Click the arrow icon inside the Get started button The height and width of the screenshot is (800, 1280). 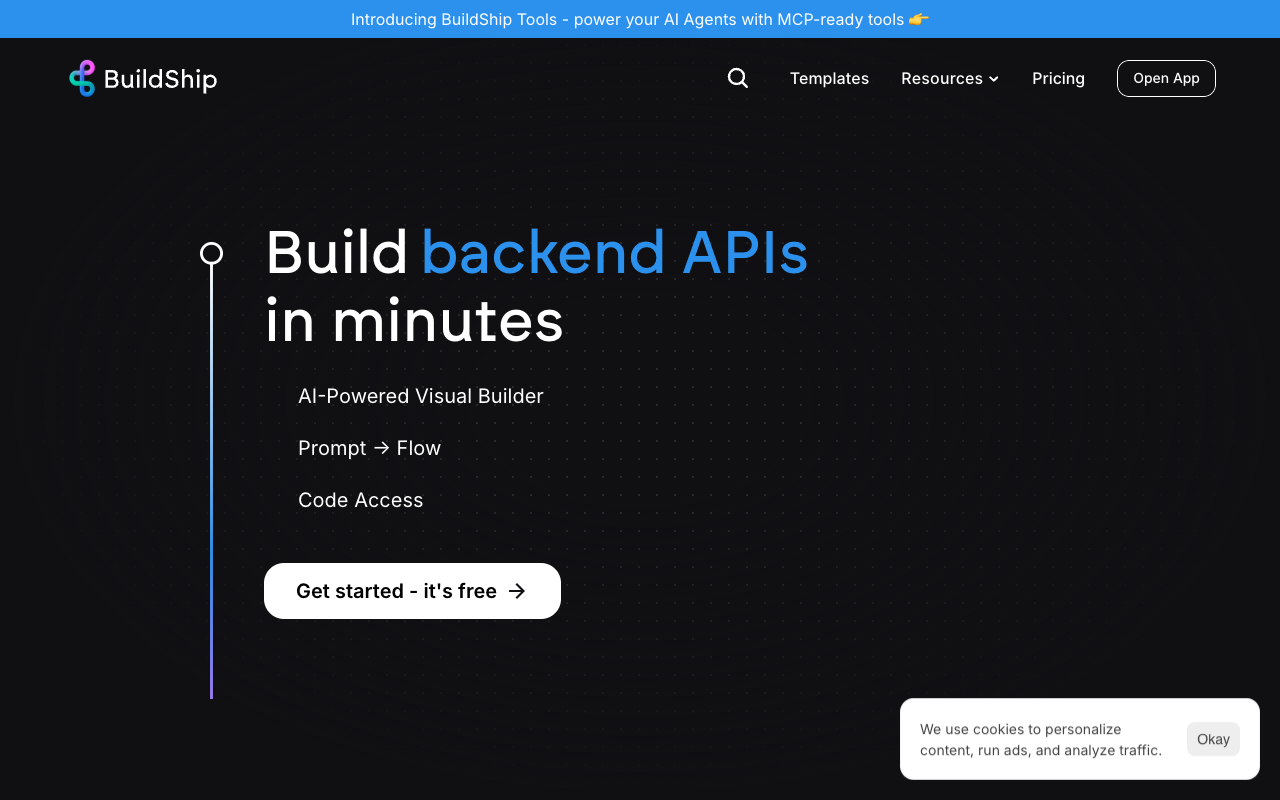click(x=516, y=591)
